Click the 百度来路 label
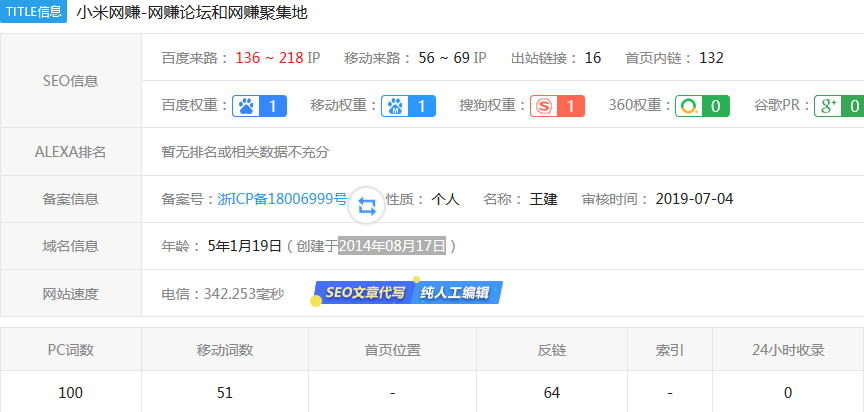Screen dimensions: 864x412 (x=195, y=58)
